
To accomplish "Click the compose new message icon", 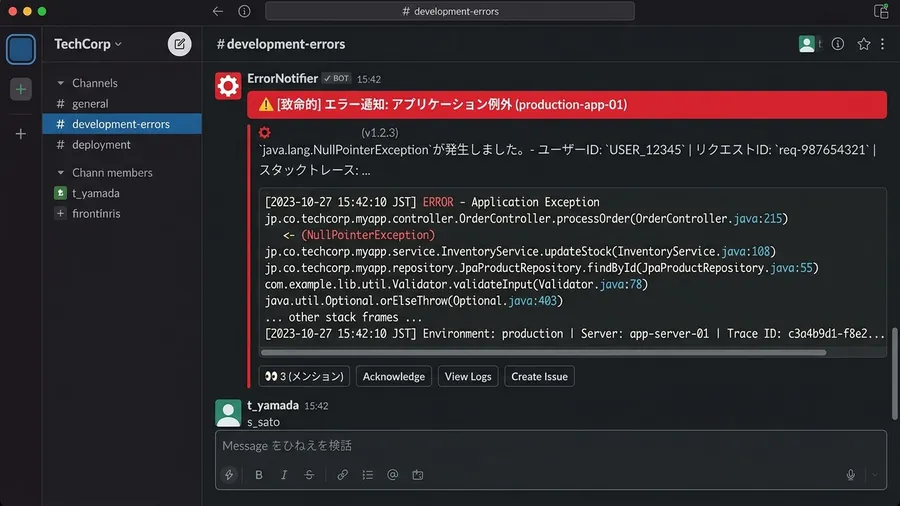I will (x=179, y=44).
